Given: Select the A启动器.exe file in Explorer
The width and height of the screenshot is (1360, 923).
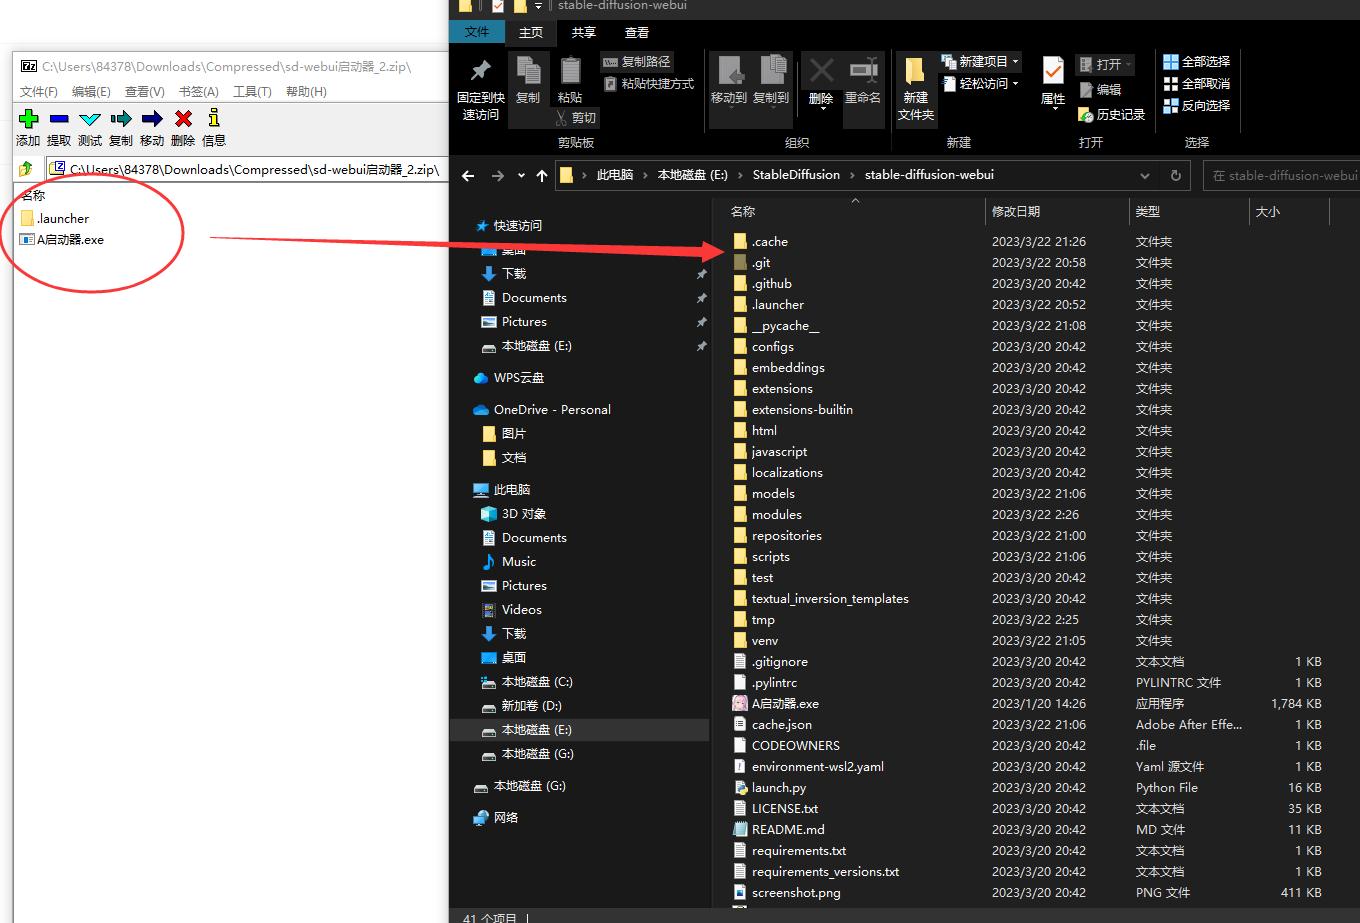Looking at the screenshot, I should [x=784, y=704].
